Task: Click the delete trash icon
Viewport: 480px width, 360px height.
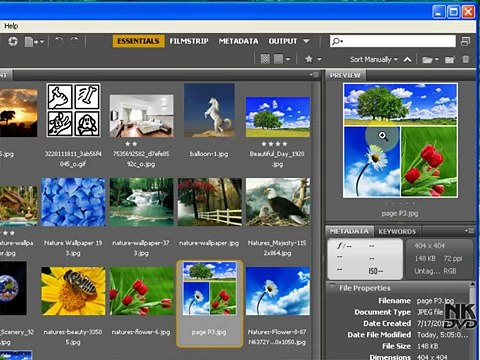Action: pos(466,59)
